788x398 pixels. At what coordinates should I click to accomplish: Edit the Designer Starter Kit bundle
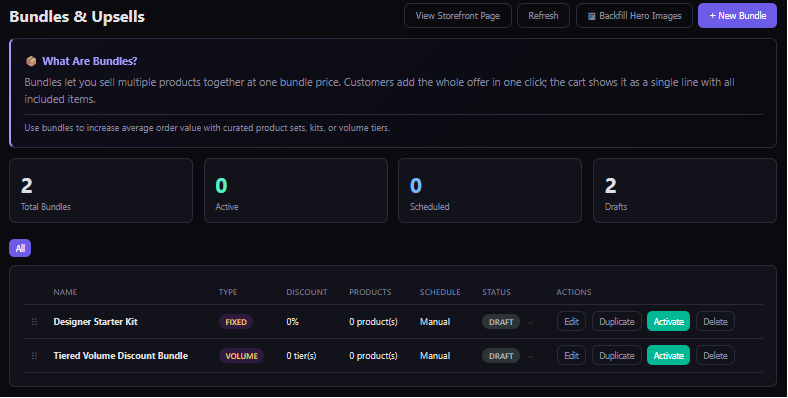pyautogui.click(x=571, y=322)
